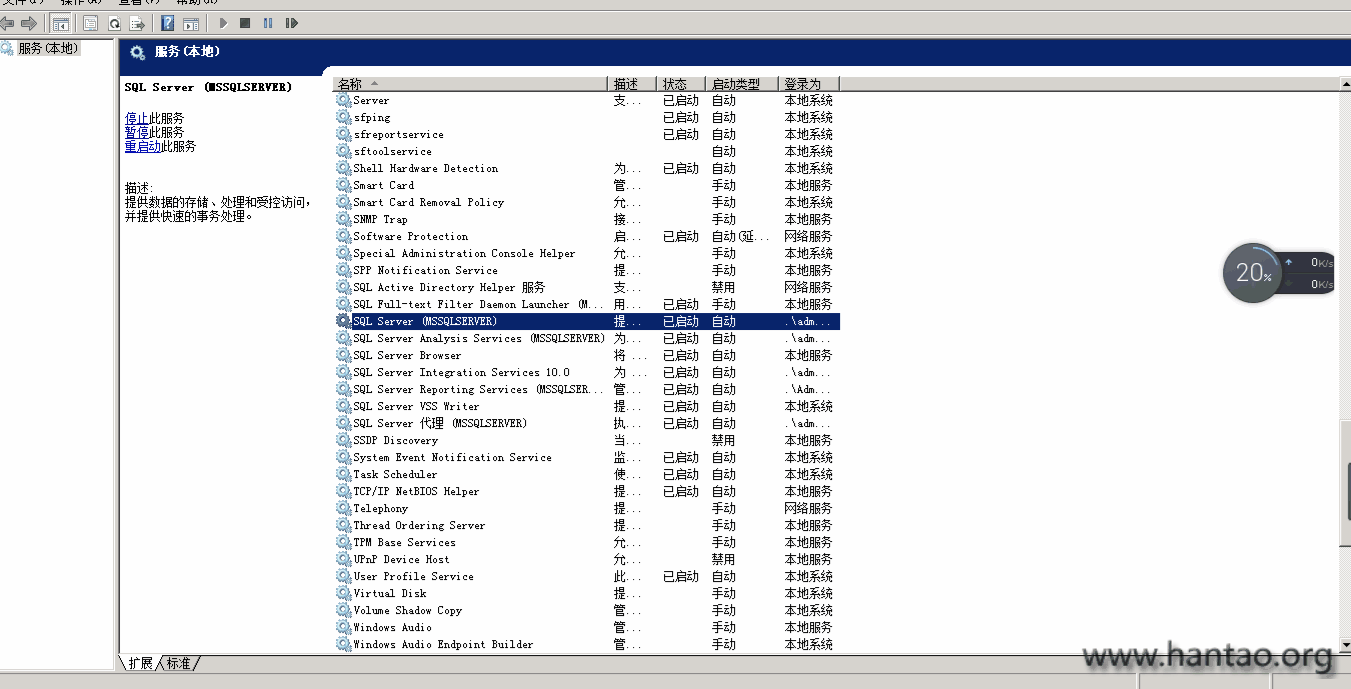Click the 重启动 link to restart service
The image size is (1351, 689).
[x=143, y=146]
